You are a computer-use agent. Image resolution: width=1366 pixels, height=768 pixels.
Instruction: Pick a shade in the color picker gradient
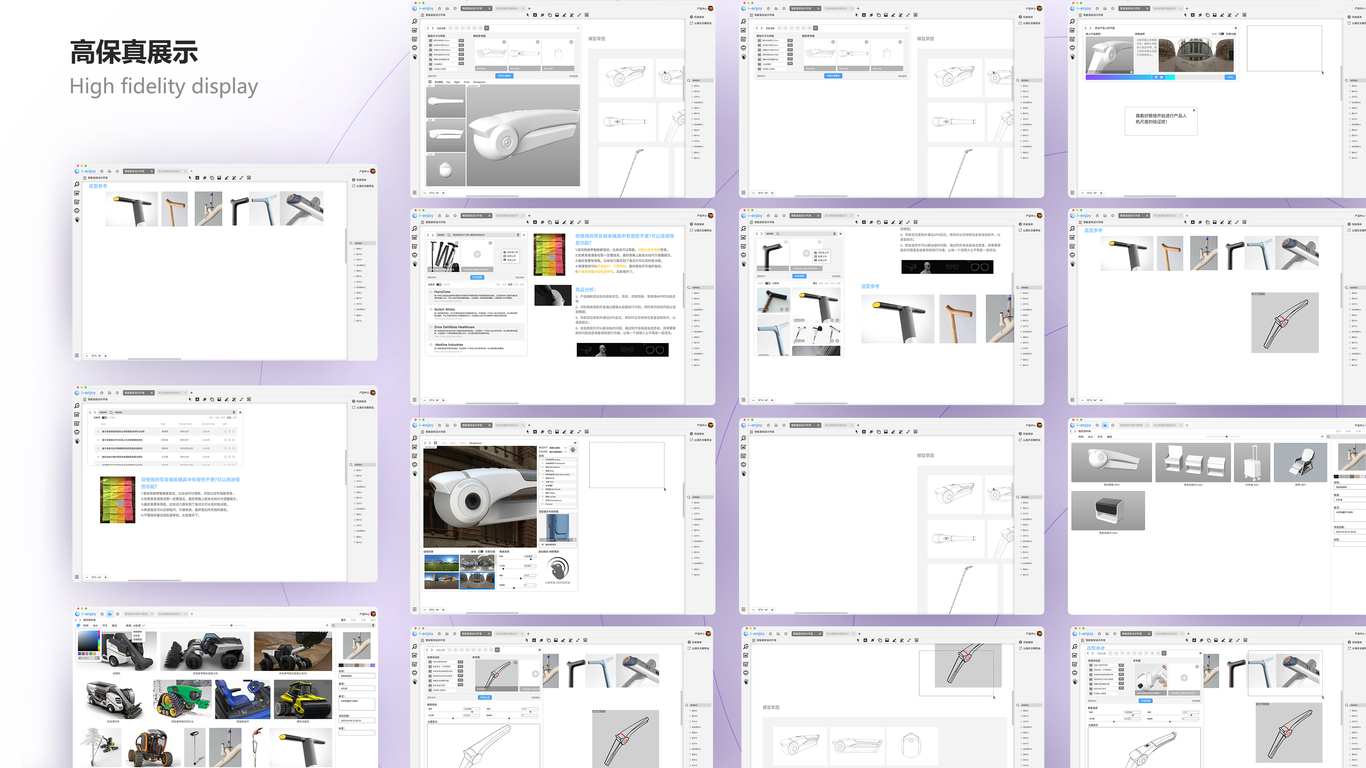tap(88, 641)
